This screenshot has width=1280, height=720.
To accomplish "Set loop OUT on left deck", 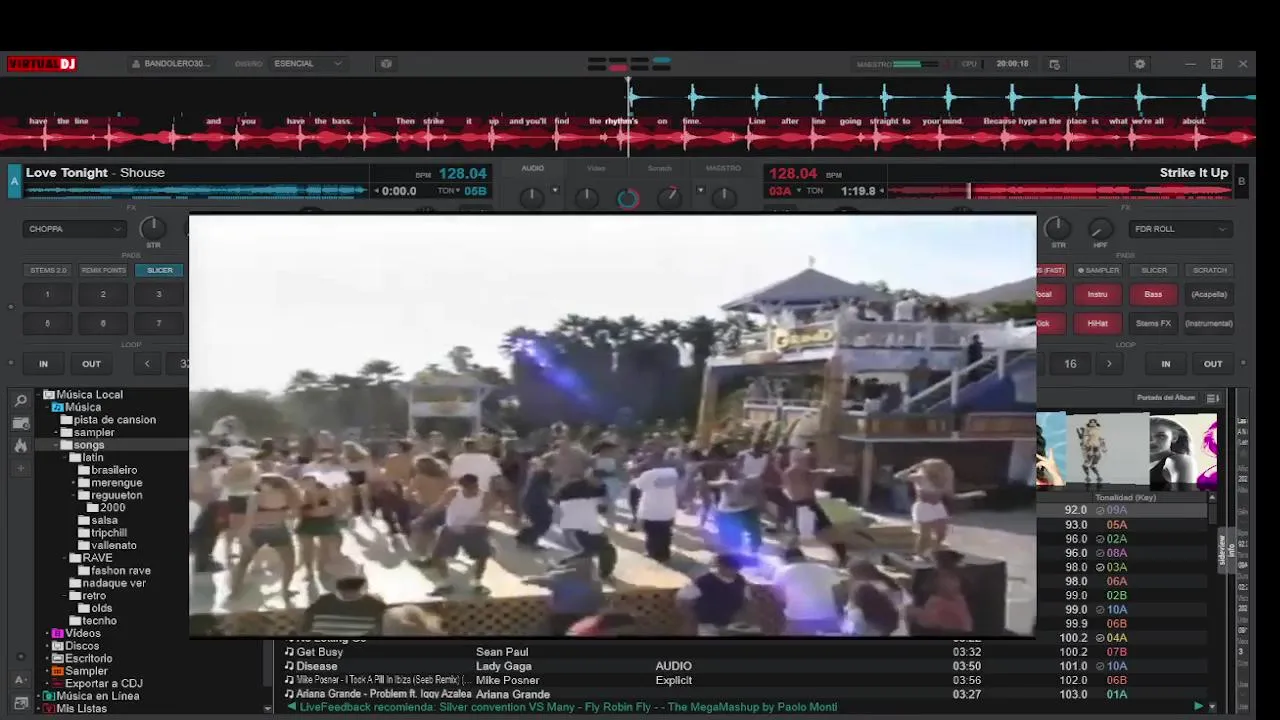I will click(x=92, y=364).
